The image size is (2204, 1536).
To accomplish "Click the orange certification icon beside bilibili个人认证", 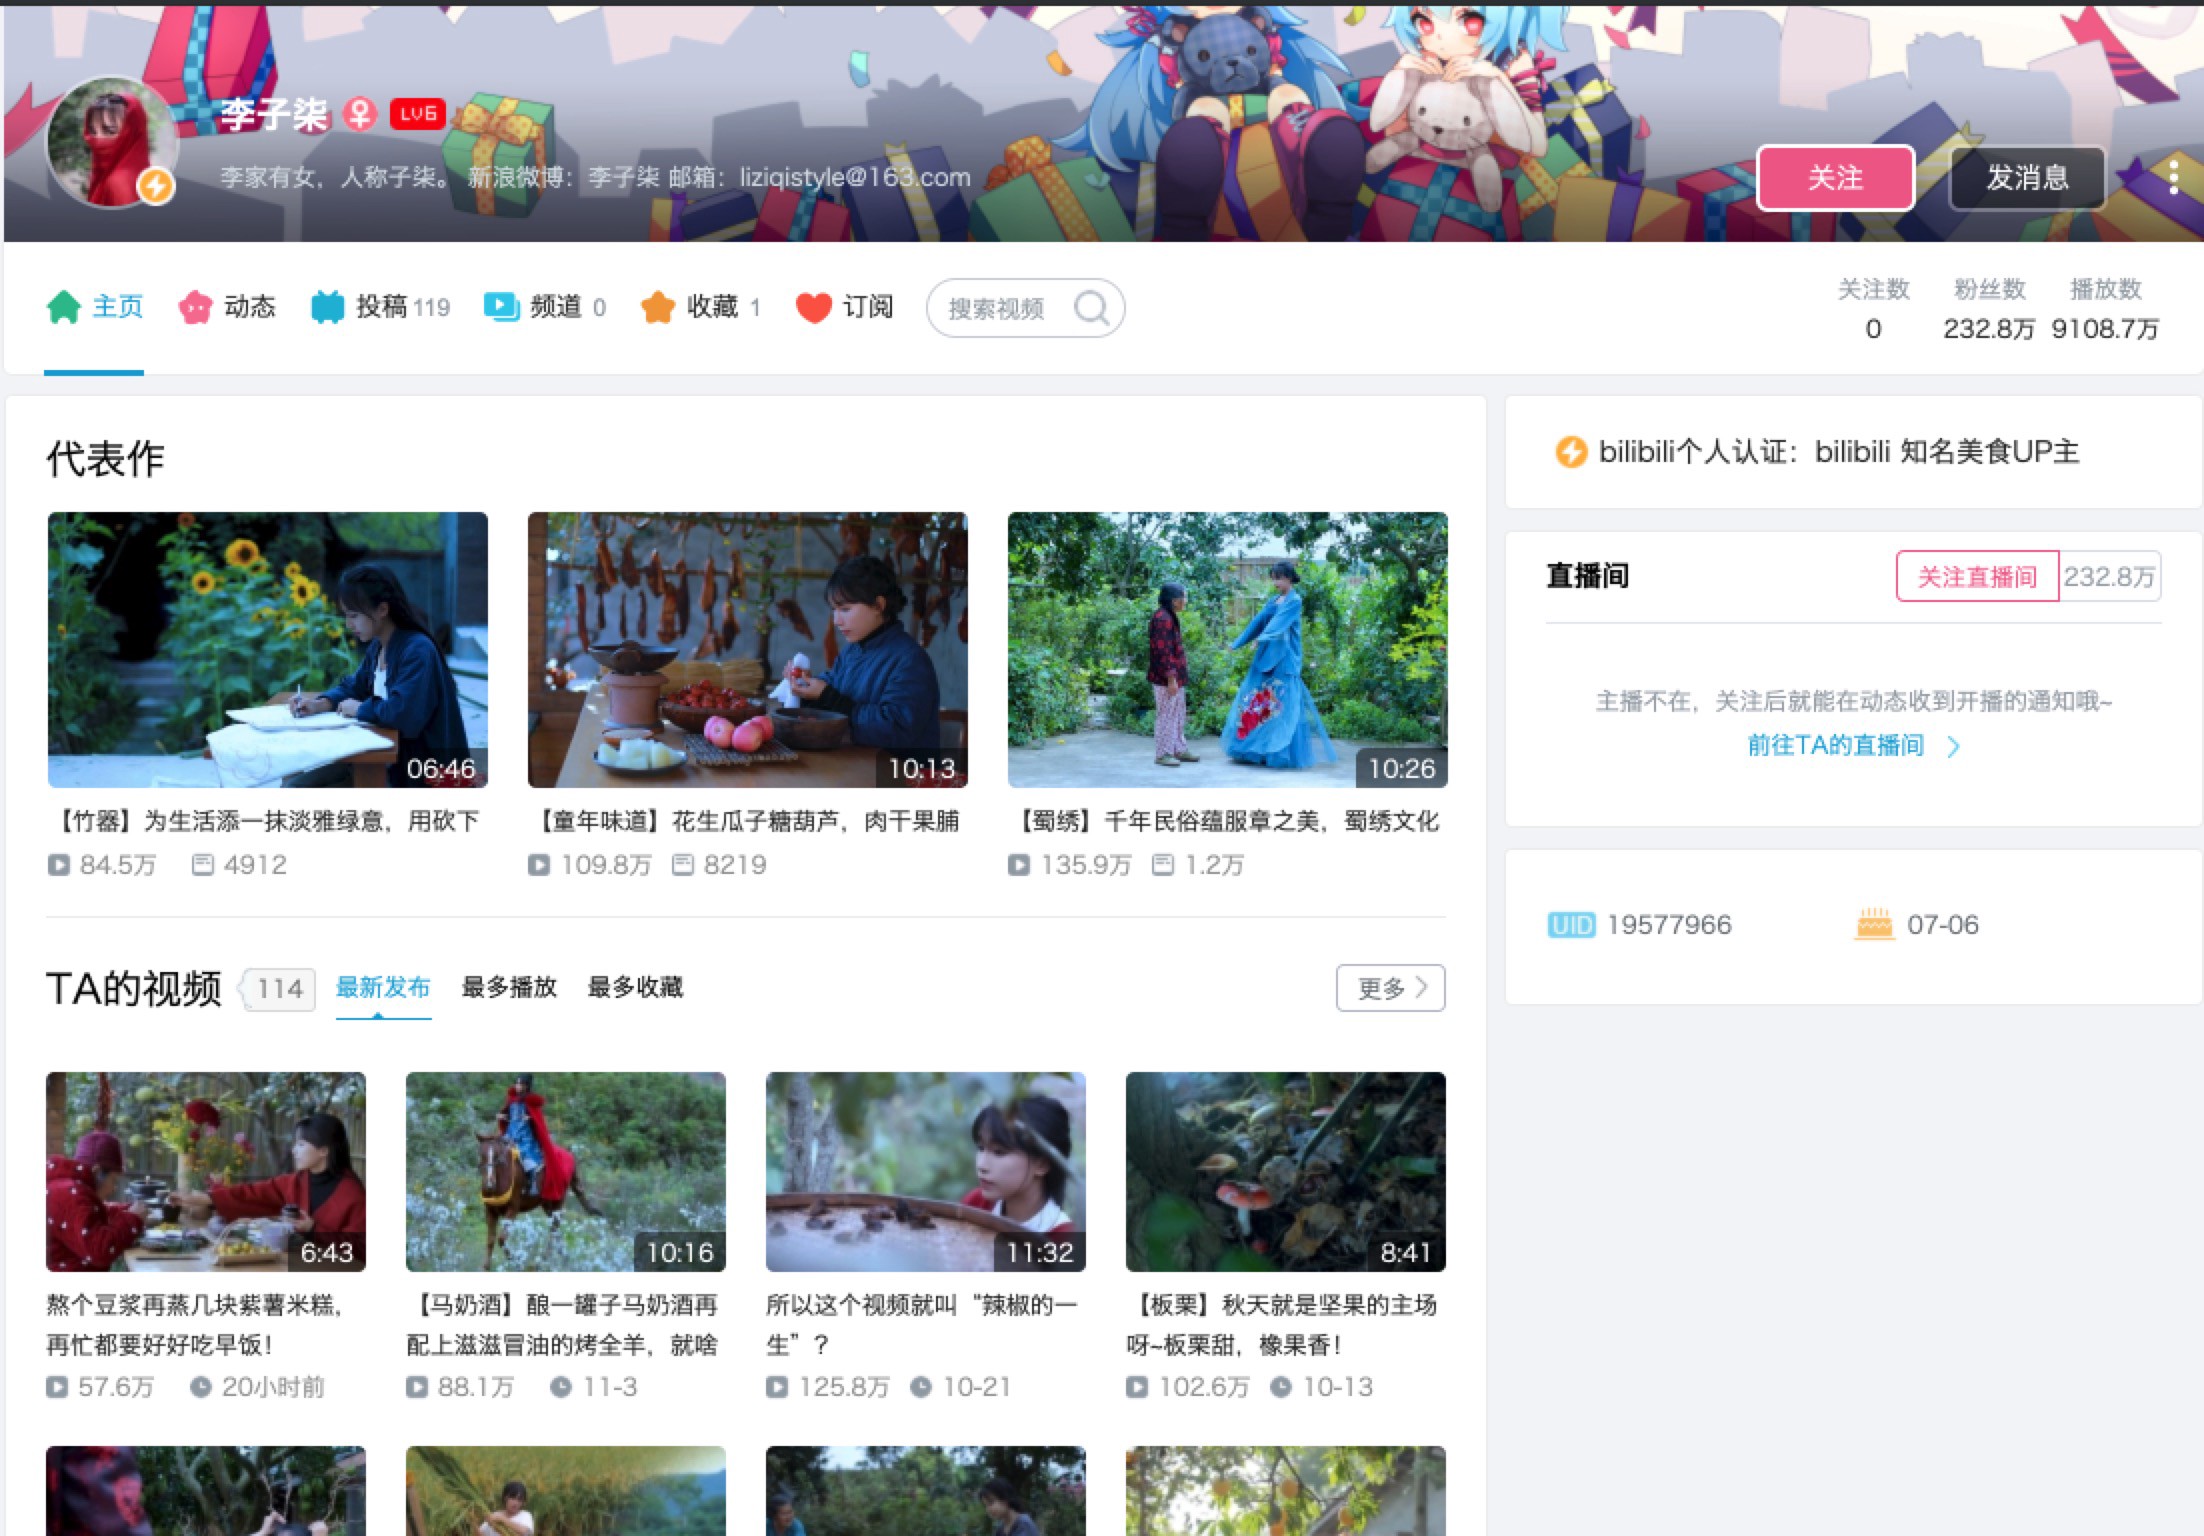I will pos(1570,452).
